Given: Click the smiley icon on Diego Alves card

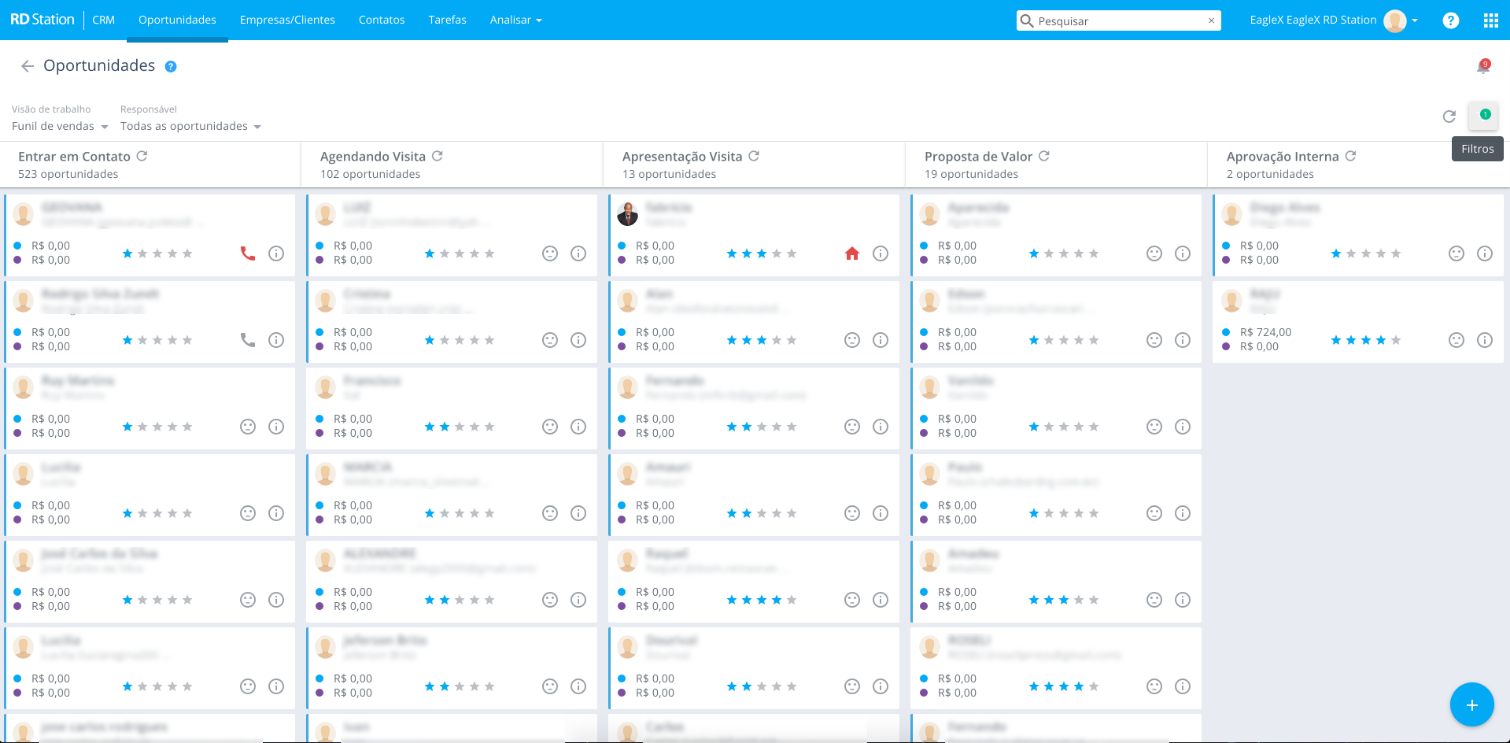Looking at the screenshot, I should tap(1457, 253).
